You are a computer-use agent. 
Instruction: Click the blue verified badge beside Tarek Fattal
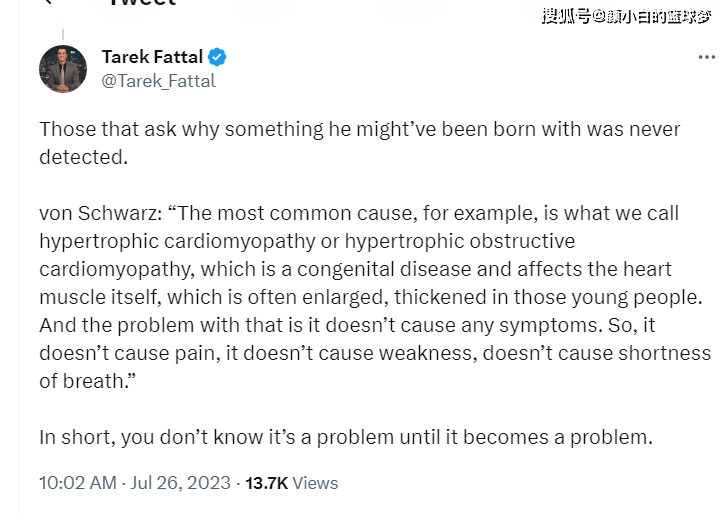click(x=217, y=57)
